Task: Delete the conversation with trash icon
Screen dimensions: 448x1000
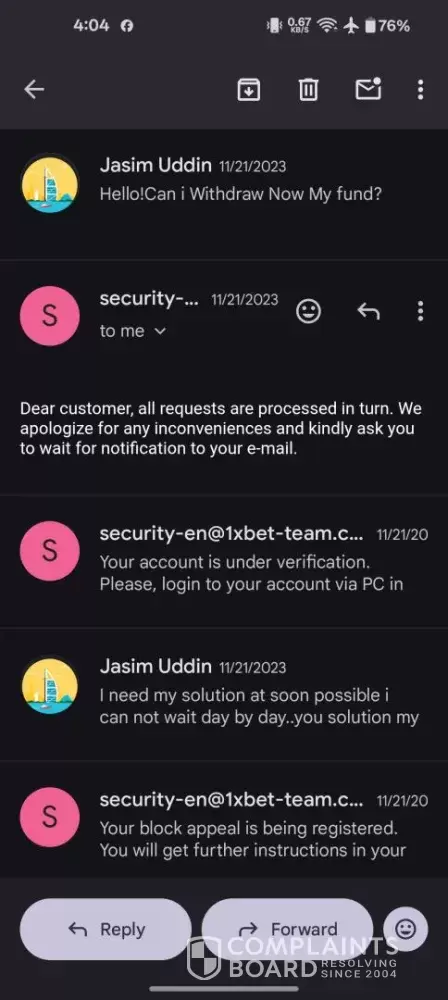Action: coord(308,89)
